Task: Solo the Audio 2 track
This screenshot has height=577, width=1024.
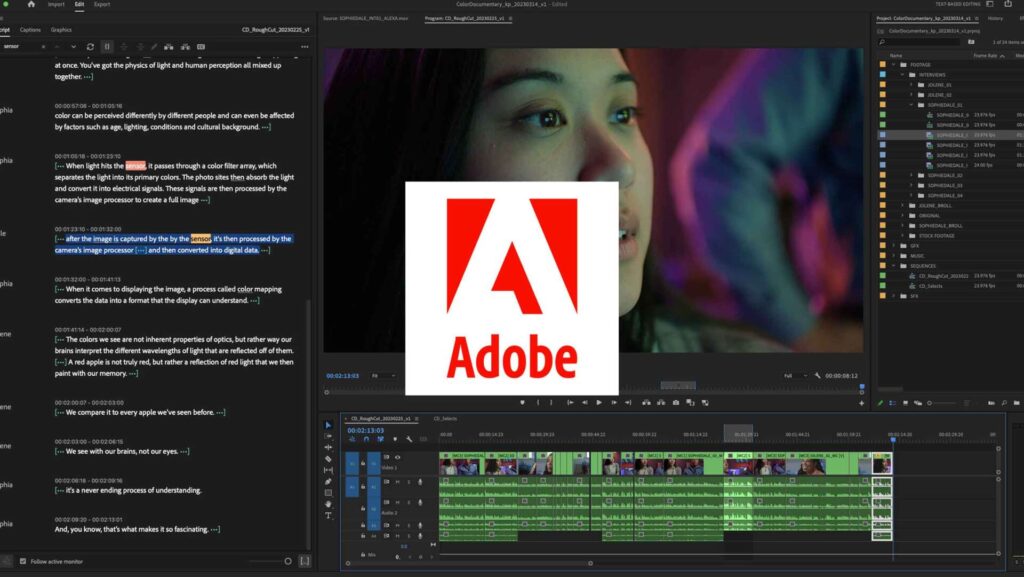Action: tap(409, 503)
